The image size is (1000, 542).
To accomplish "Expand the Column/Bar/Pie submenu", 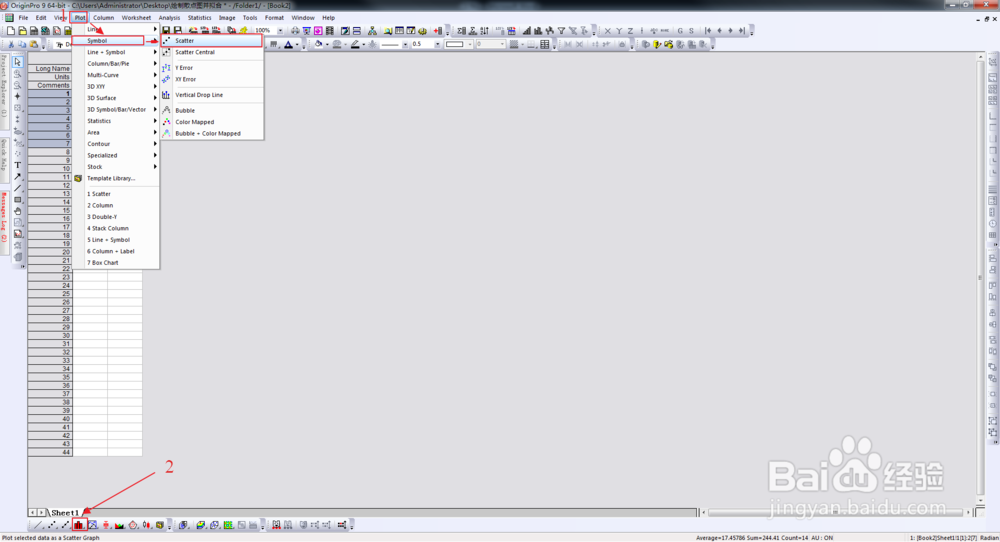I will [x=115, y=64].
